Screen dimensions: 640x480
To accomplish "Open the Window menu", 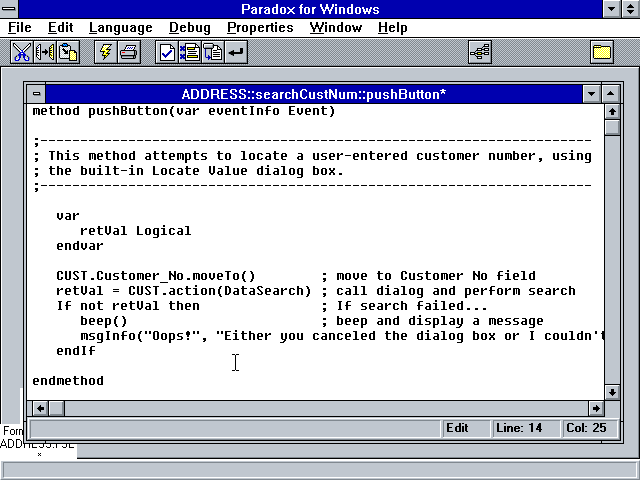I will [x=336, y=28].
